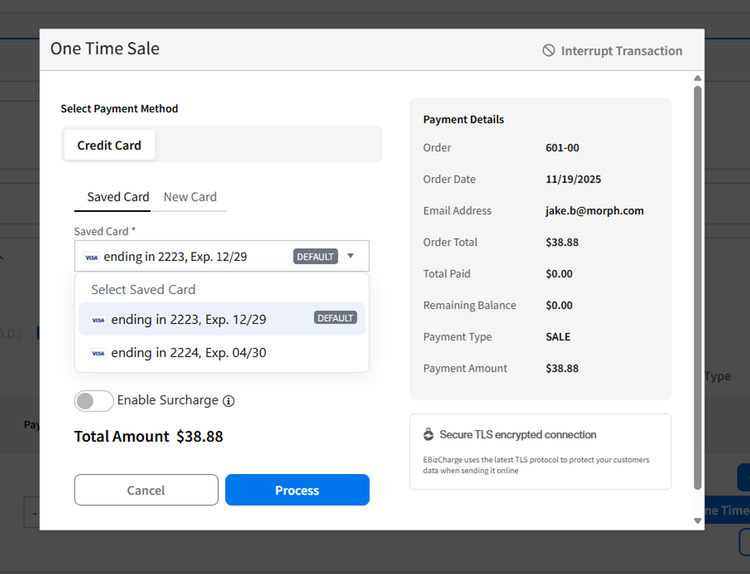
Task: Click the EBizCharge TLS protocol description
Action: pyautogui.click(x=536, y=465)
